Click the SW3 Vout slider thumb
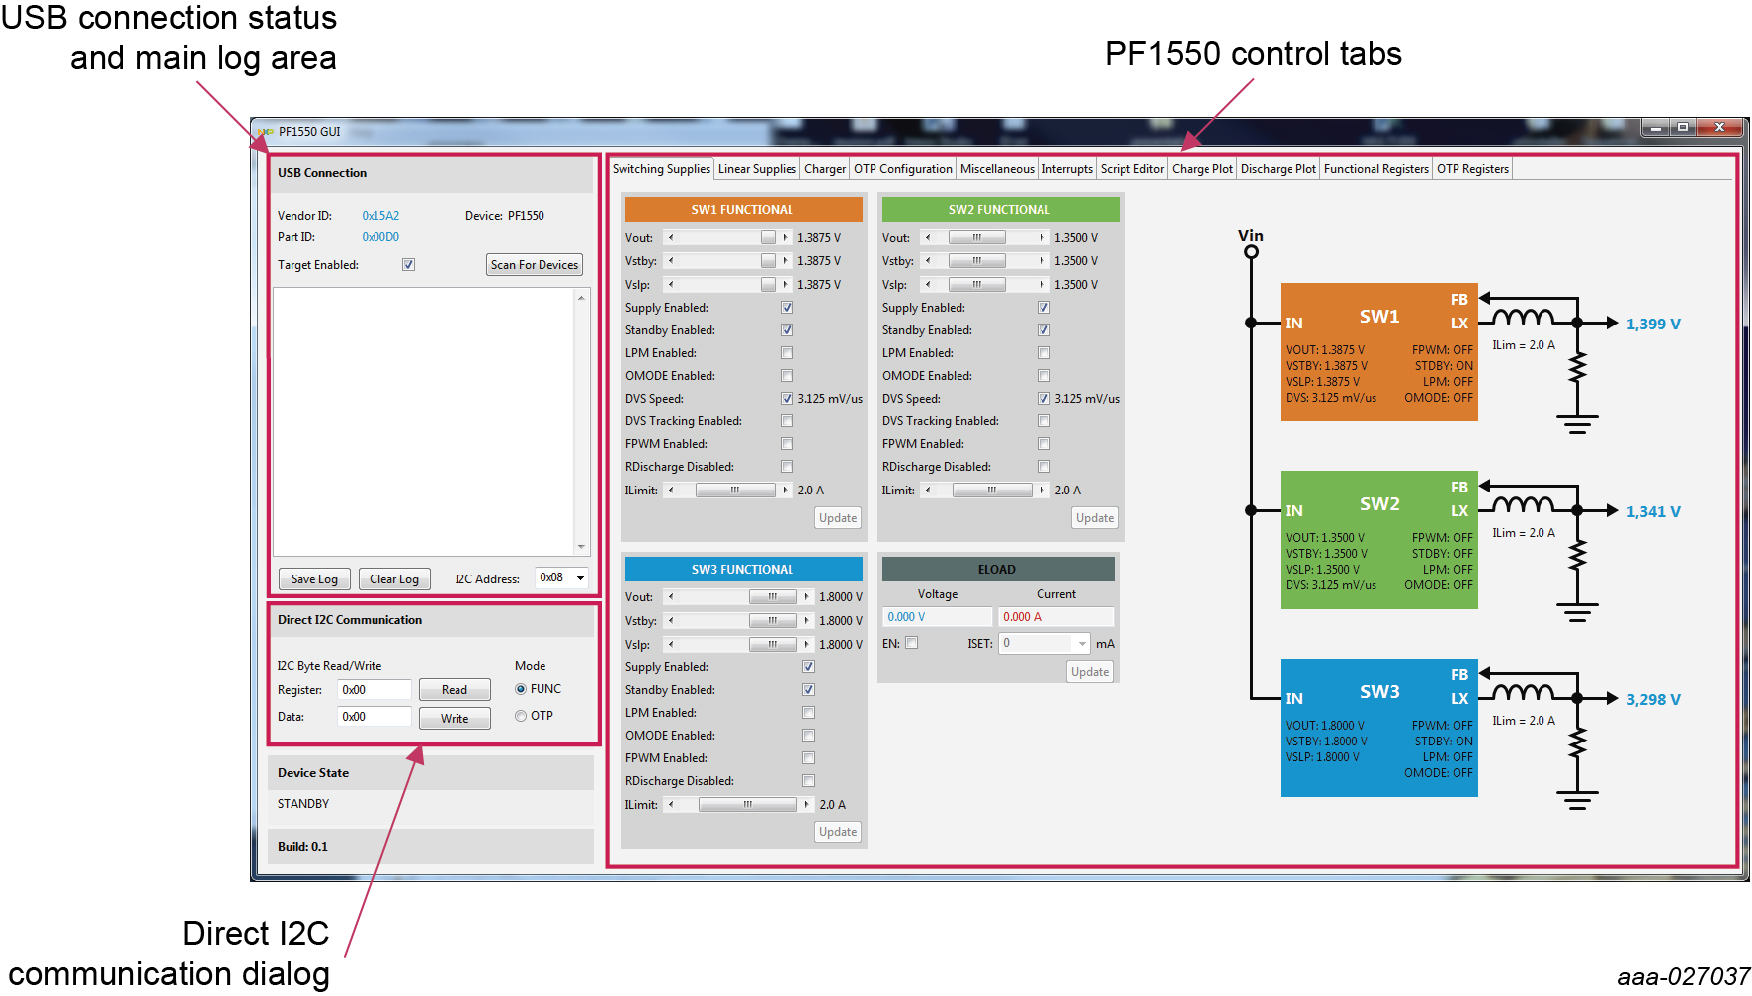The image size is (1752, 996). coord(772,597)
